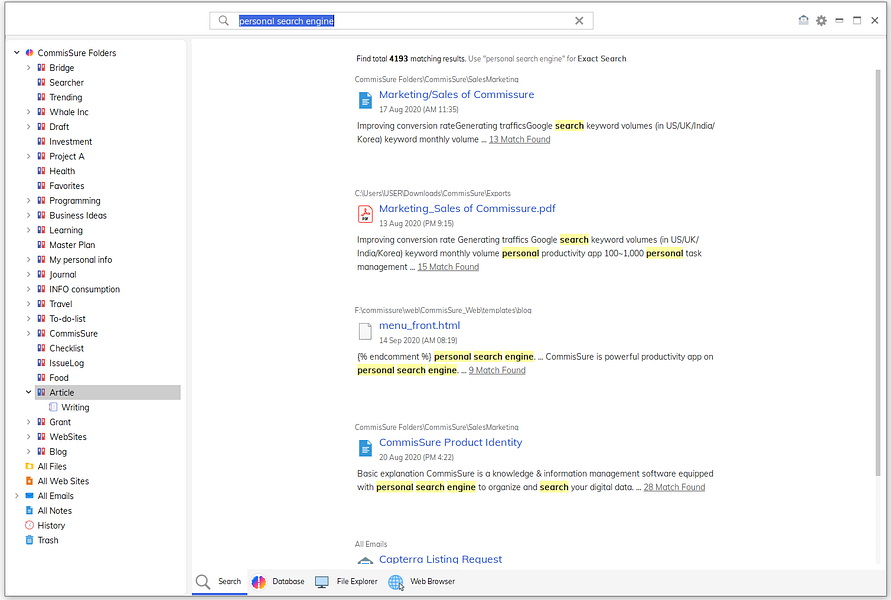The image size is (891, 600).
Task: Click the document icon beside Marketing/Sales of Commissure
Action: click(365, 100)
